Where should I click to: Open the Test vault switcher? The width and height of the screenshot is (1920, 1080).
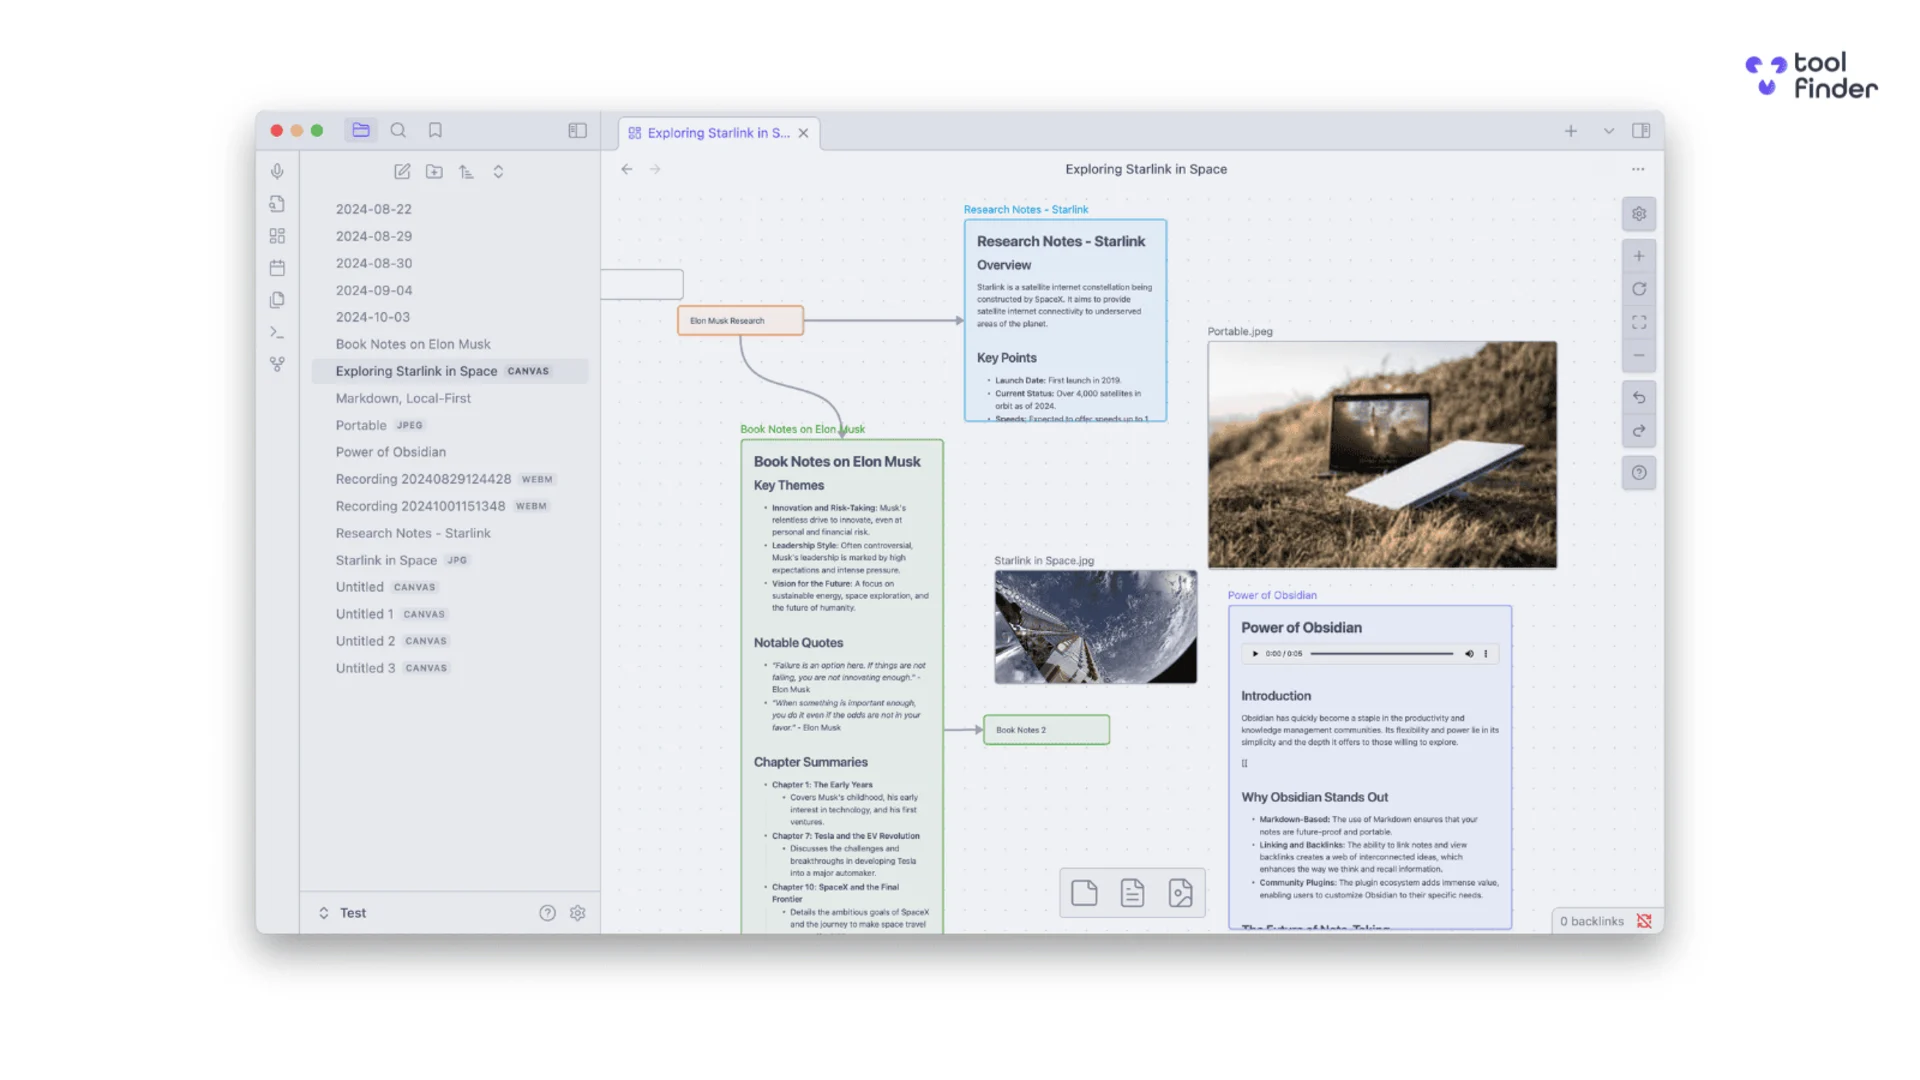point(343,913)
